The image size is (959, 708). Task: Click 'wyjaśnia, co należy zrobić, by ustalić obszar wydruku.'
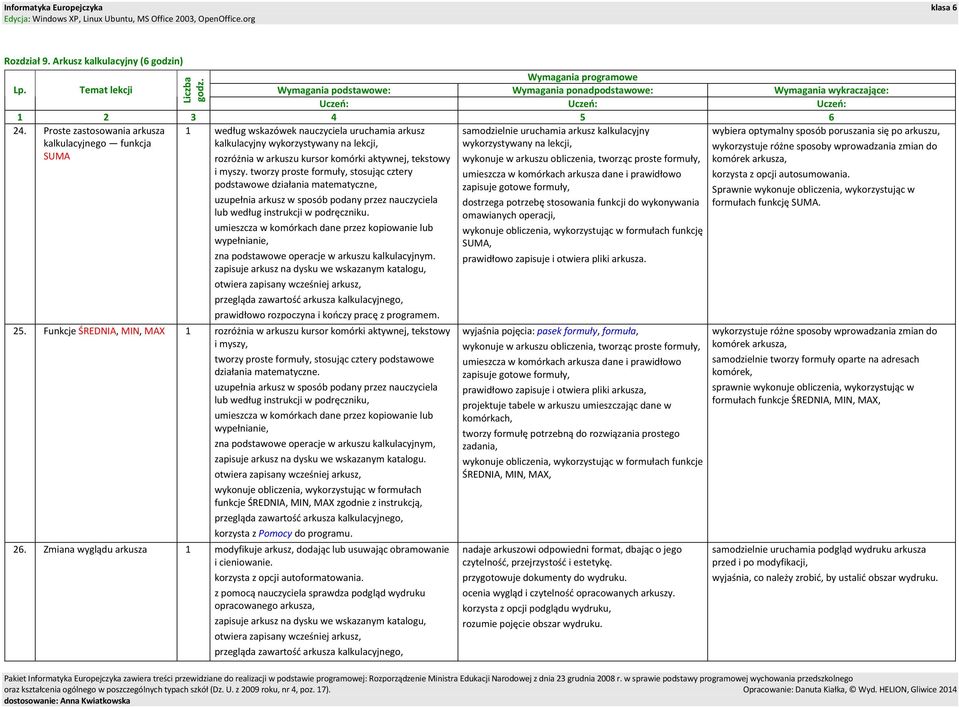pyautogui.click(x=824, y=577)
